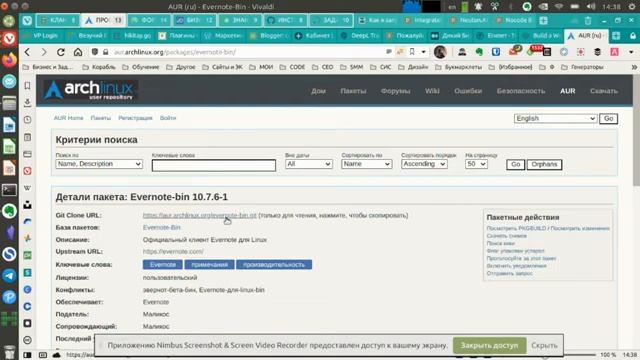Open search-by dropdown Name, Description
Viewport: 640px width, 360px height.
tap(99, 164)
